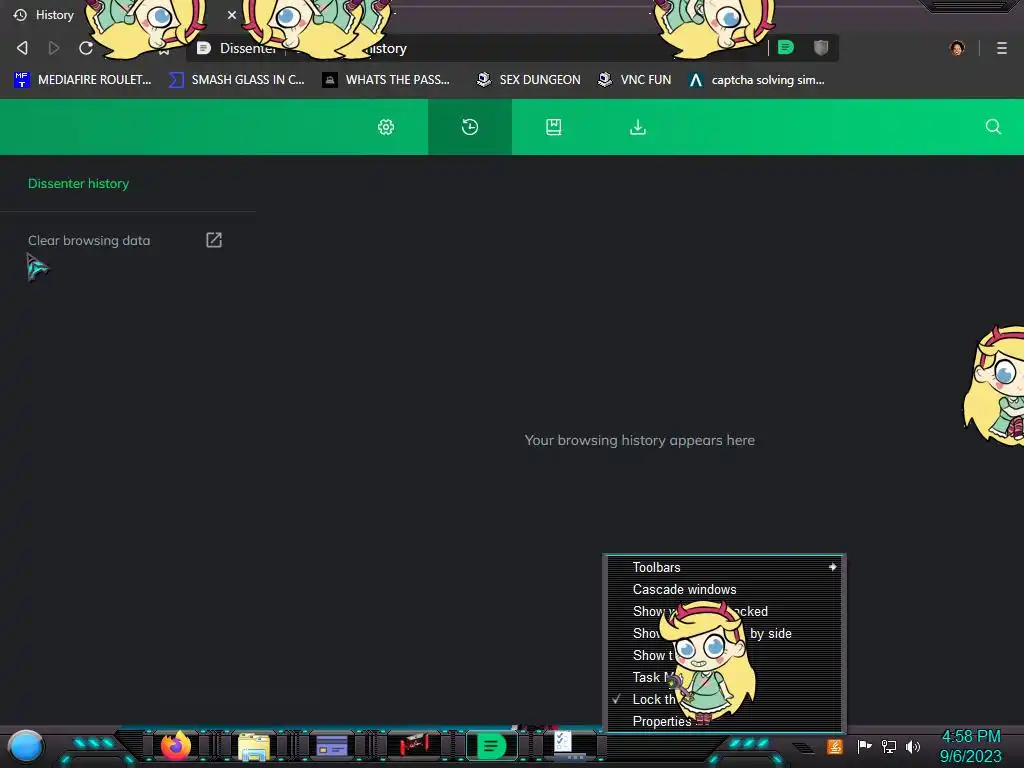
Task: Open the VNC FUN bookmark
Action: (635, 80)
